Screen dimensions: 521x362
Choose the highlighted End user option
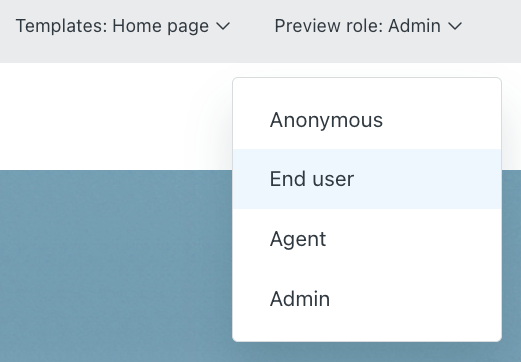tap(367, 179)
